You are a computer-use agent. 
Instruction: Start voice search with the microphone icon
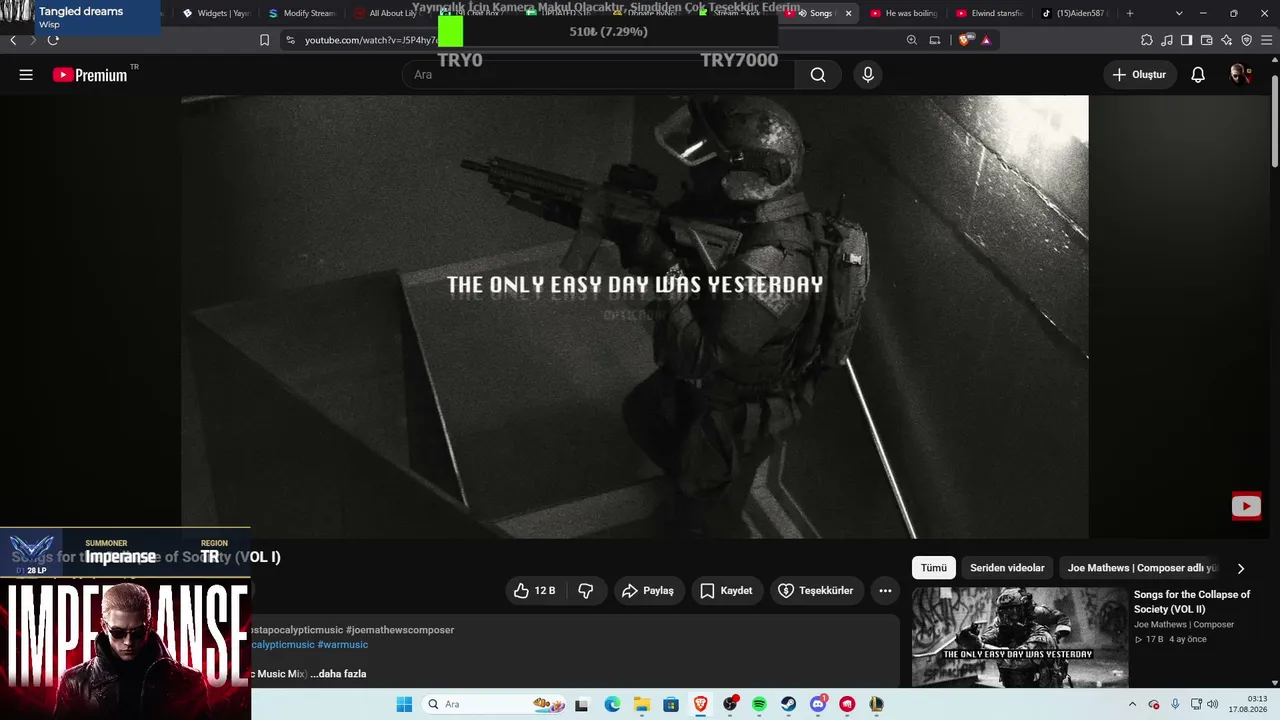[867, 75]
